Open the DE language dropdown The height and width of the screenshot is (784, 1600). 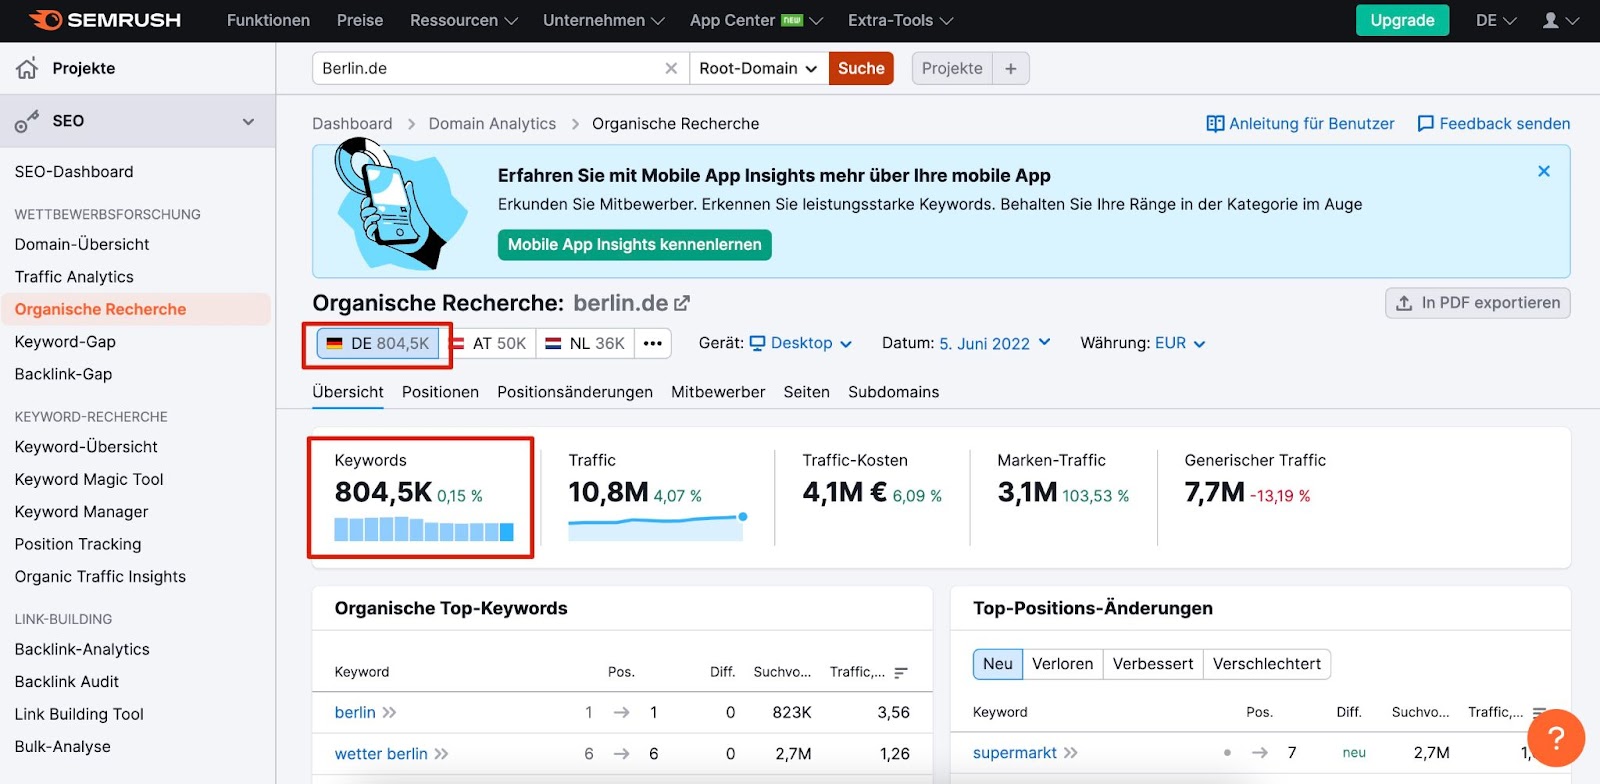(x=1496, y=20)
